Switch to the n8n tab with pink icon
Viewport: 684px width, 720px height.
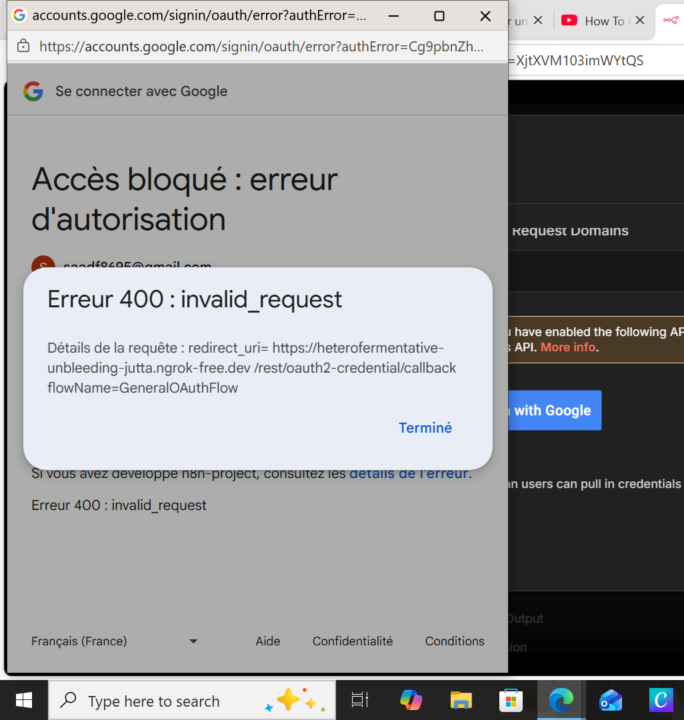670,21
